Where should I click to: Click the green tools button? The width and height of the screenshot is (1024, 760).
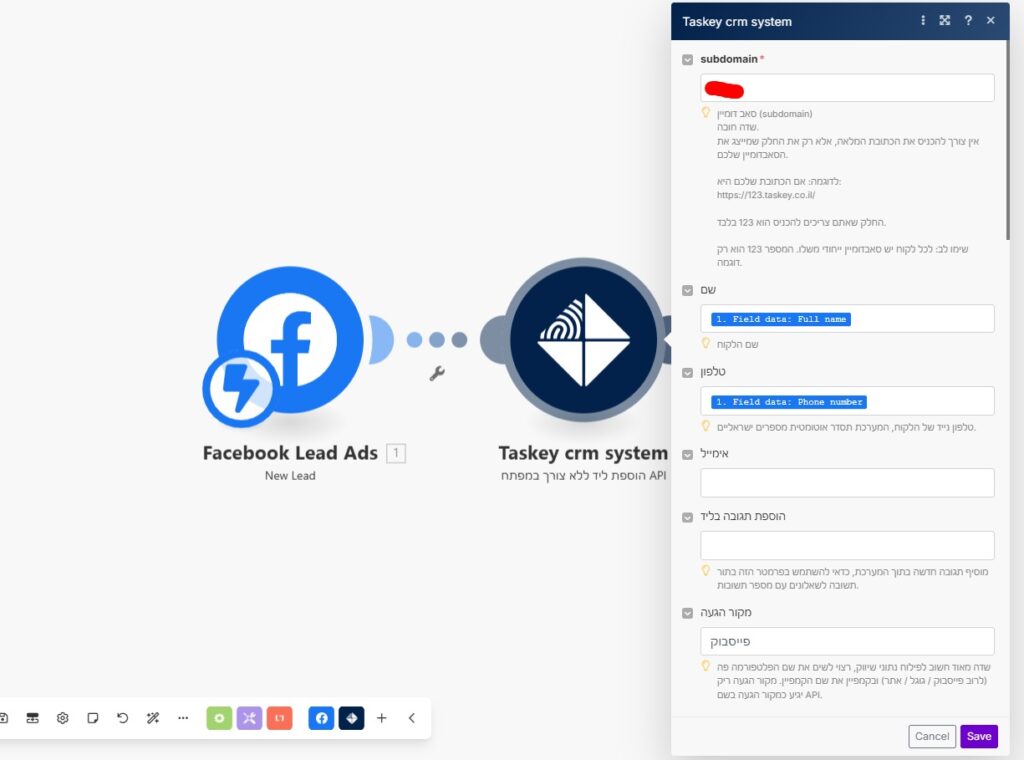[x=220, y=718]
